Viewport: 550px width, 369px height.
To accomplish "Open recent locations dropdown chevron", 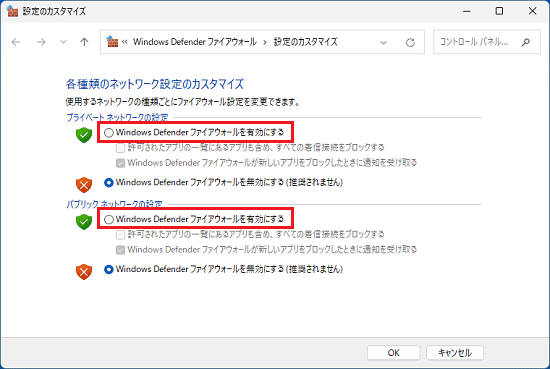I will point(63,42).
